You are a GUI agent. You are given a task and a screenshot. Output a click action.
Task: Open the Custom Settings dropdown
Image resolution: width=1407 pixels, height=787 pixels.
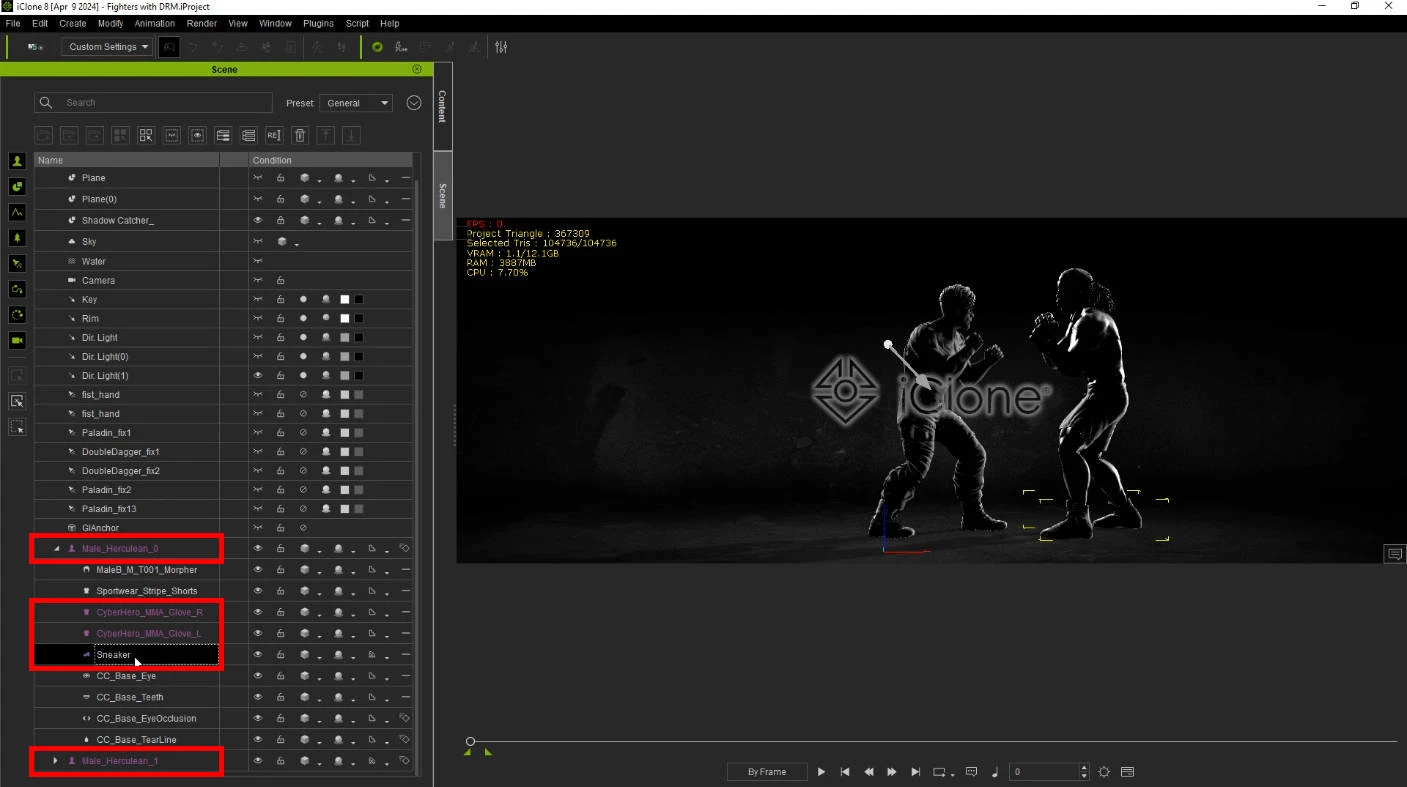108,47
